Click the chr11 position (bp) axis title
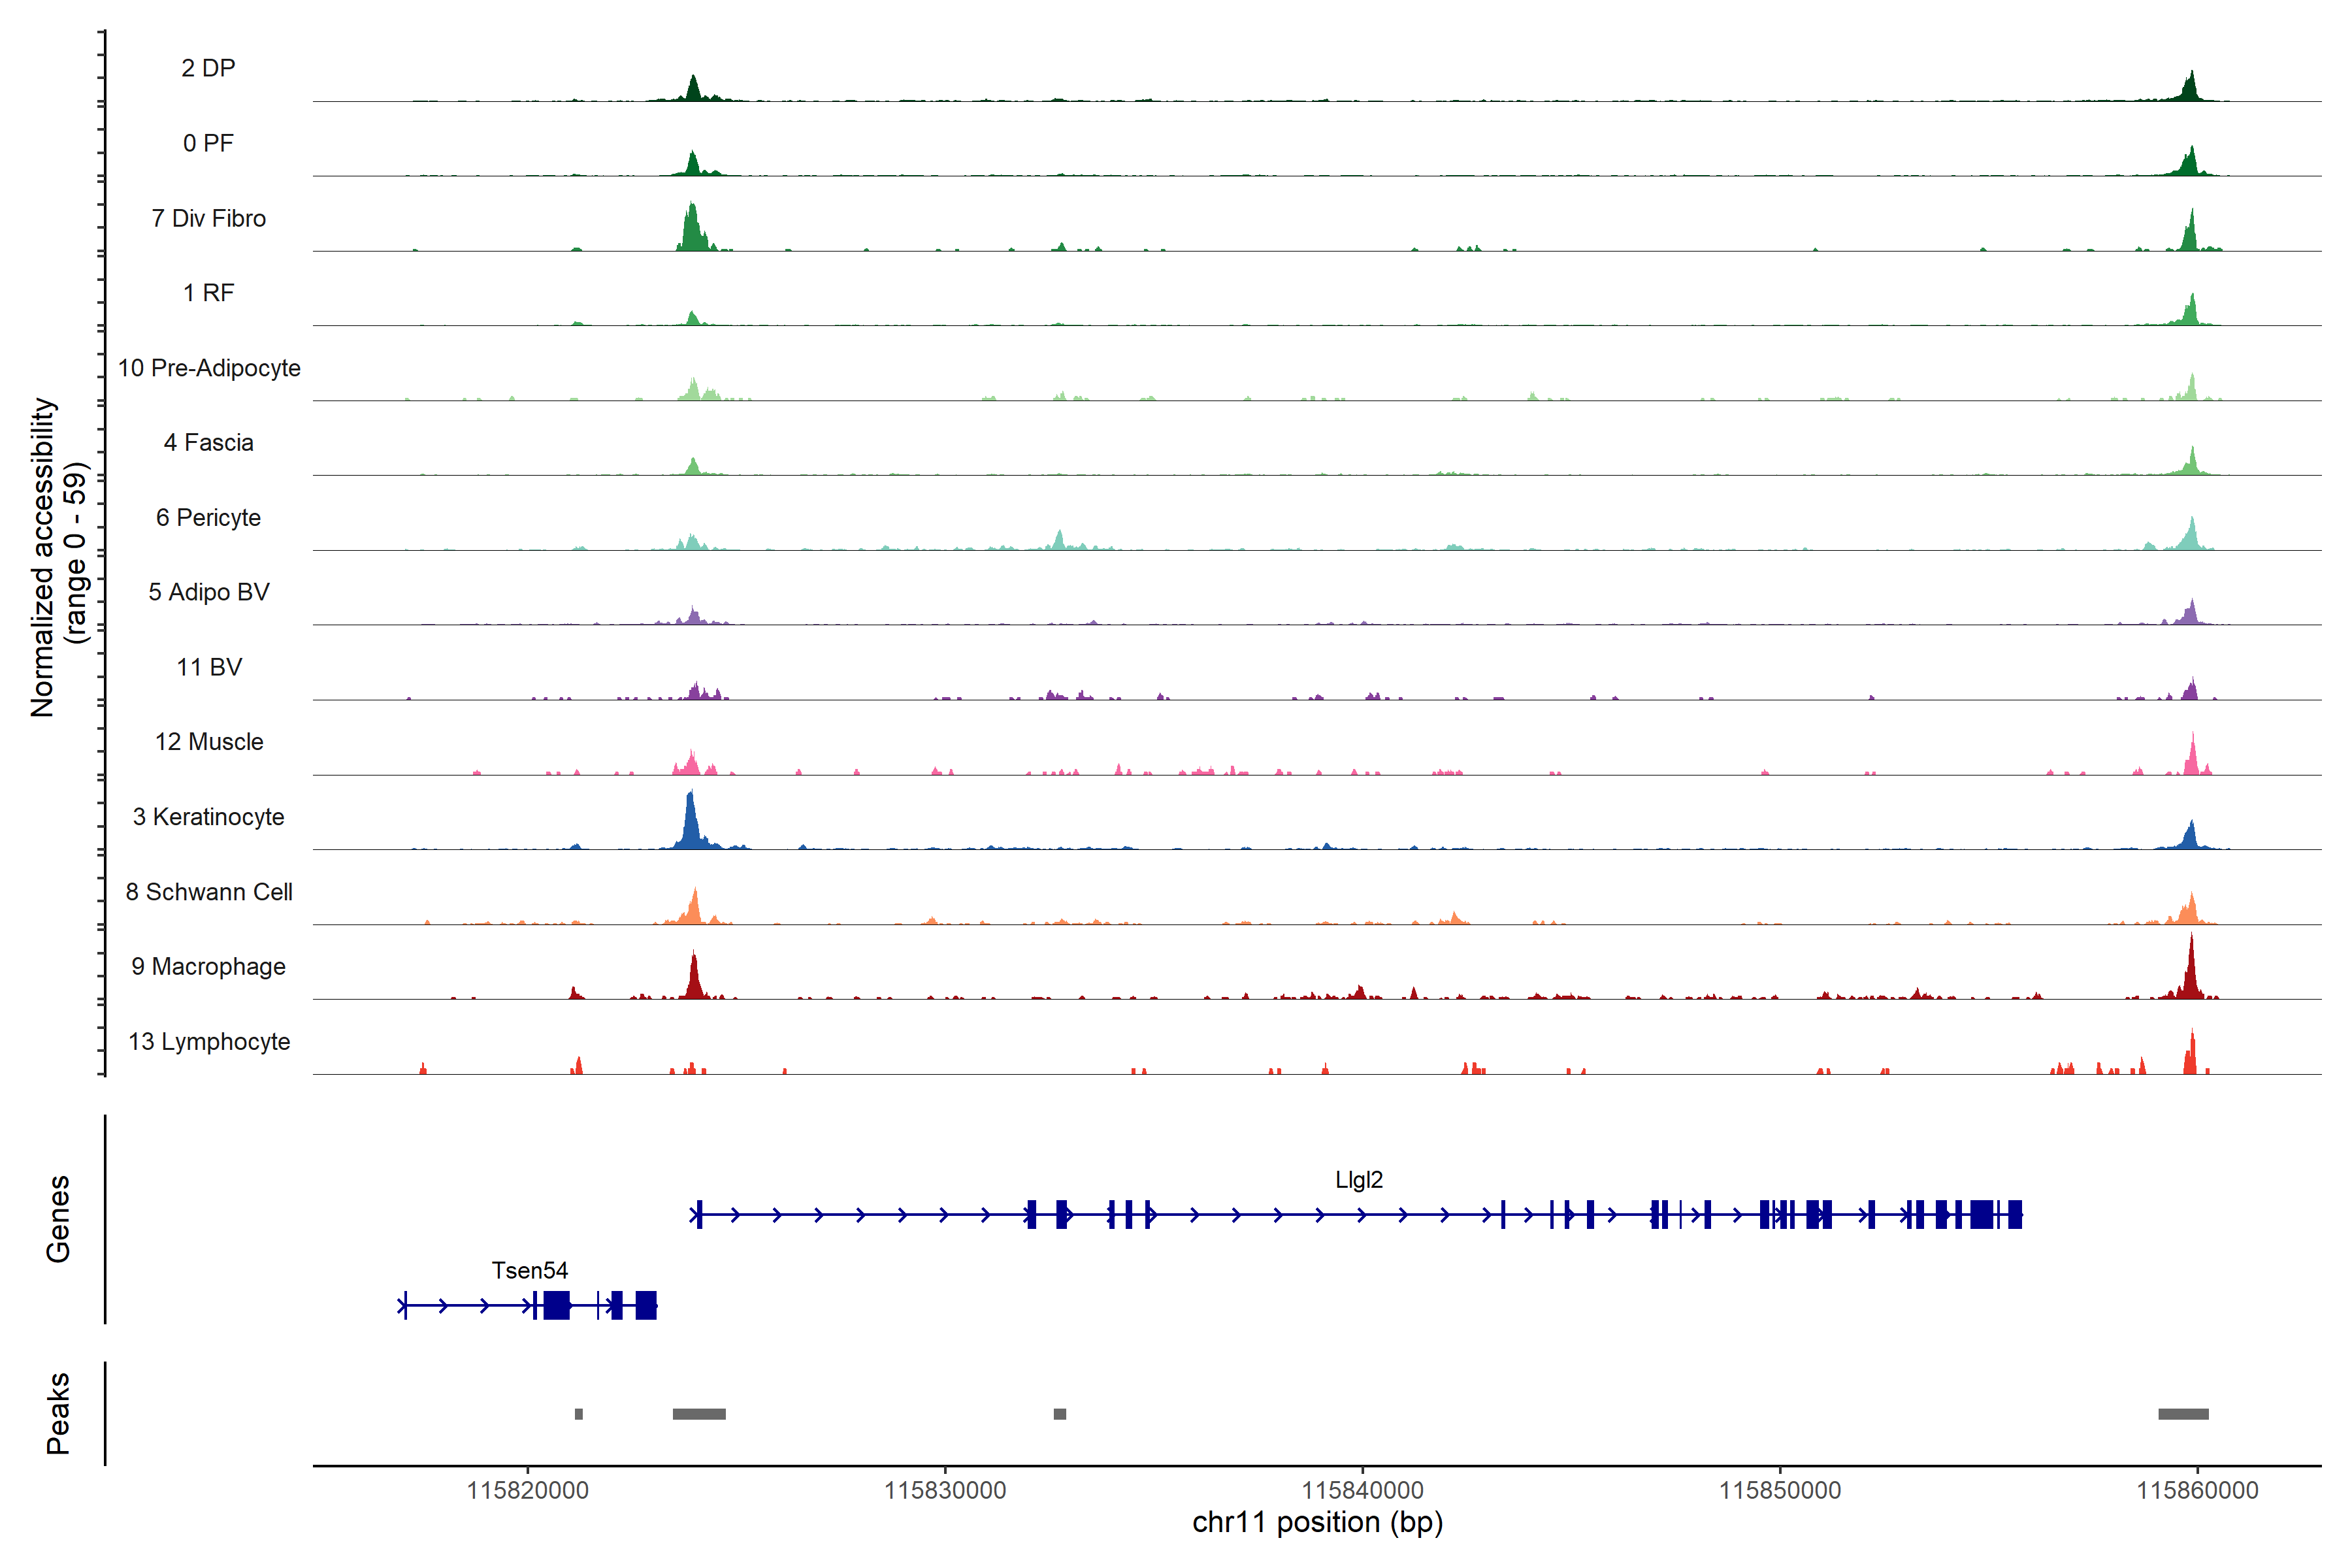The image size is (2352, 1568). click(x=1317, y=1523)
